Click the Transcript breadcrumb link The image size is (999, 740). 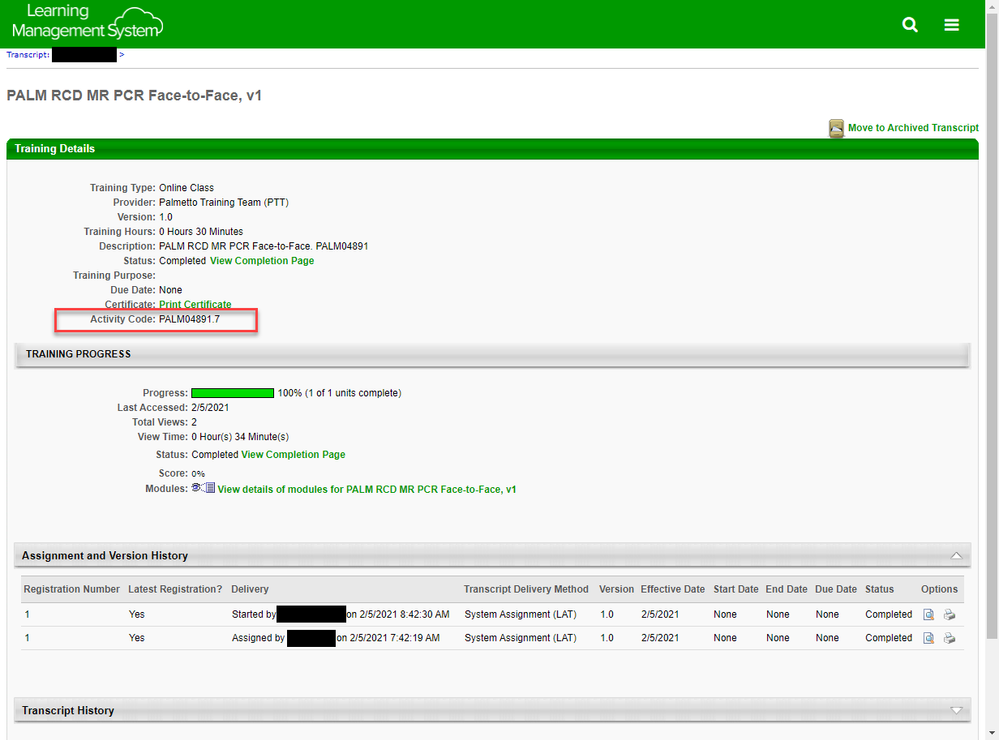tap(27, 55)
